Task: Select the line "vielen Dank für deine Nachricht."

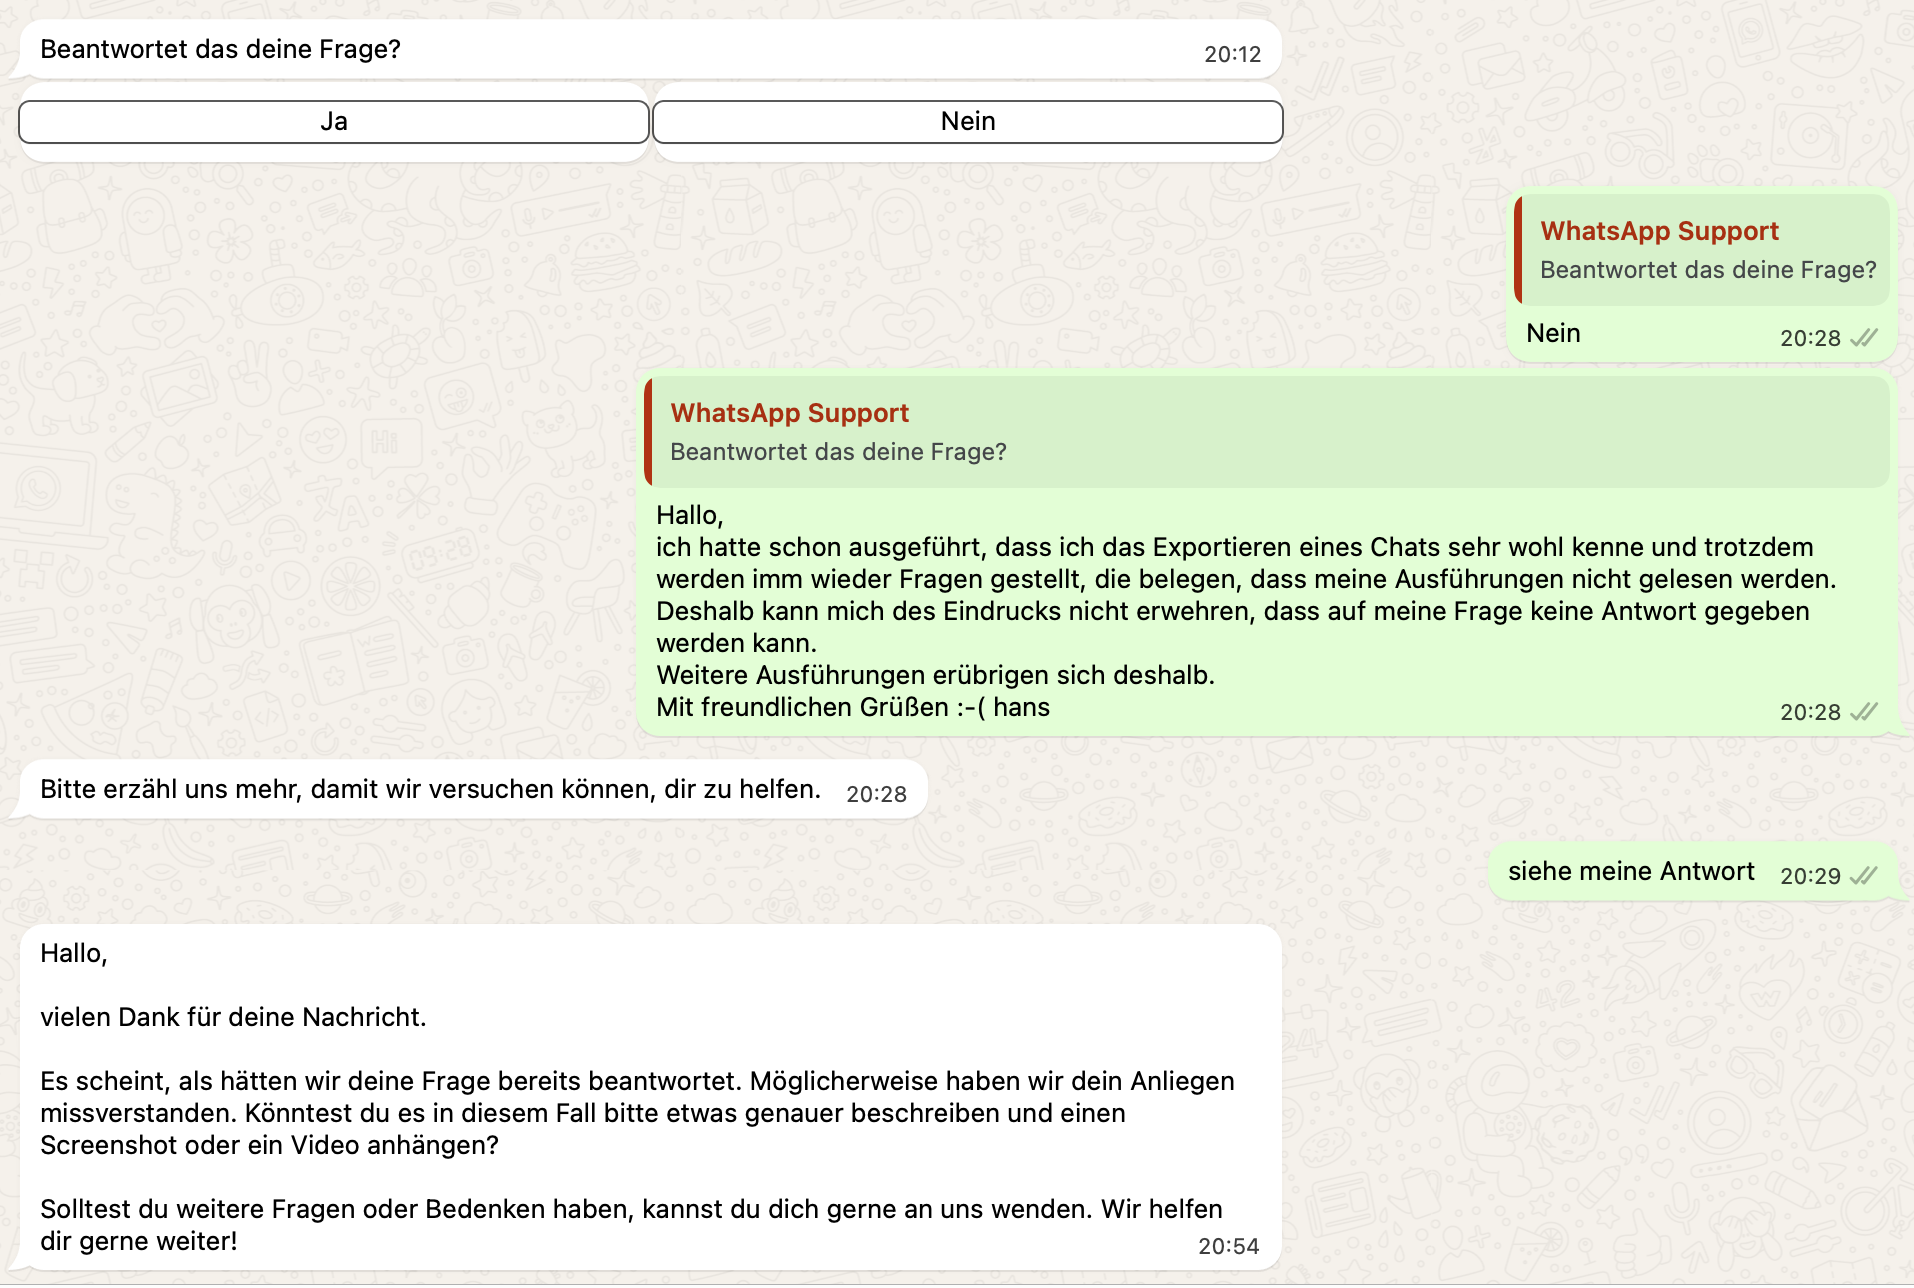Action: point(233,1017)
